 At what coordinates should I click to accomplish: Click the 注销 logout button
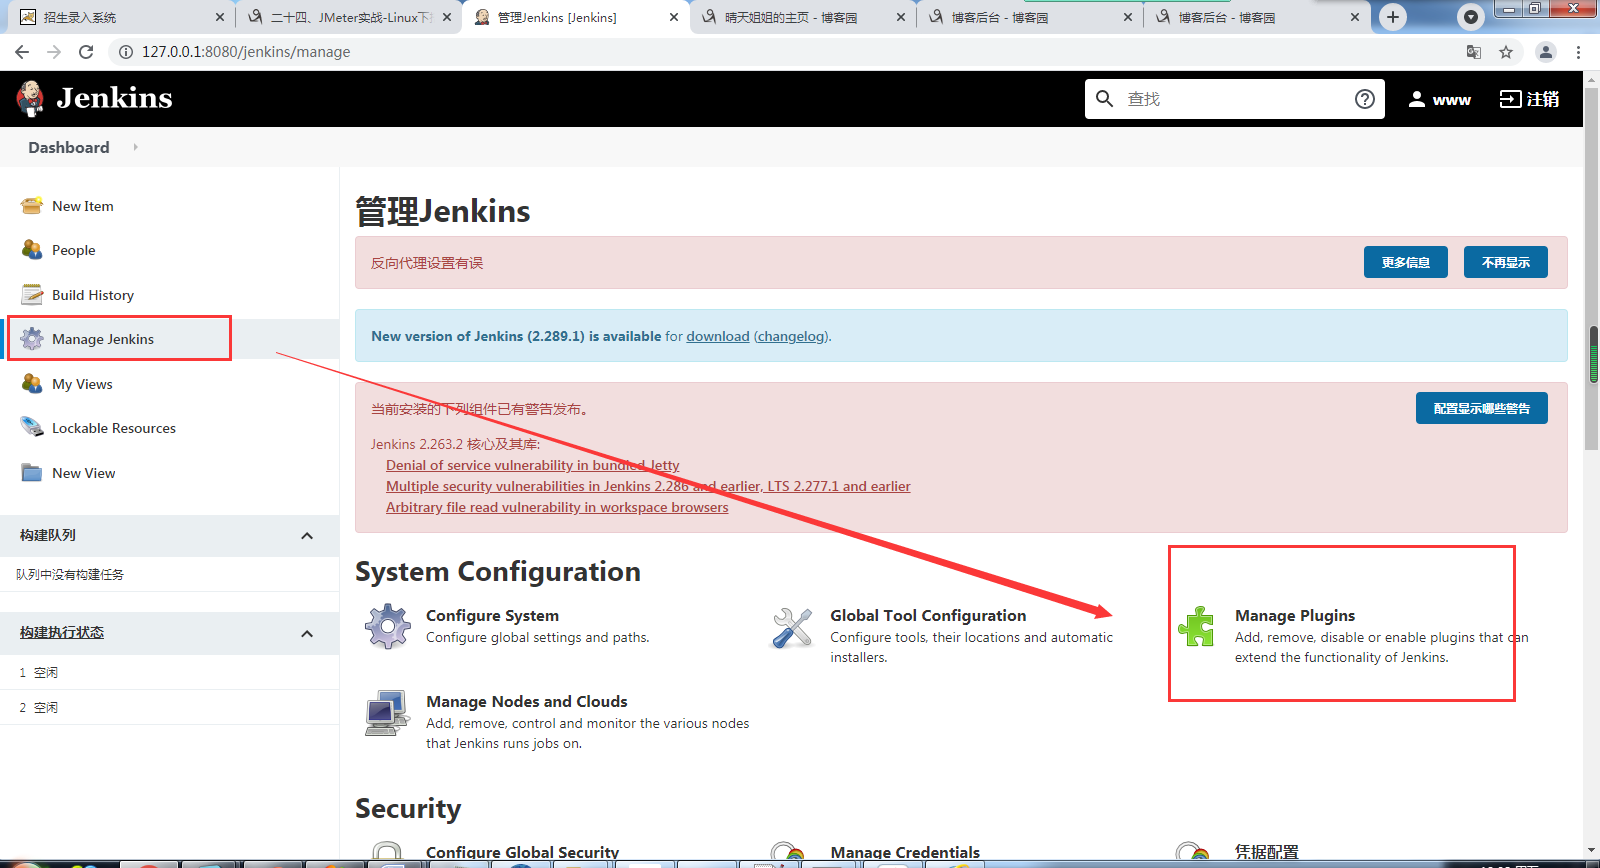pyautogui.click(x=1529, y=99)
